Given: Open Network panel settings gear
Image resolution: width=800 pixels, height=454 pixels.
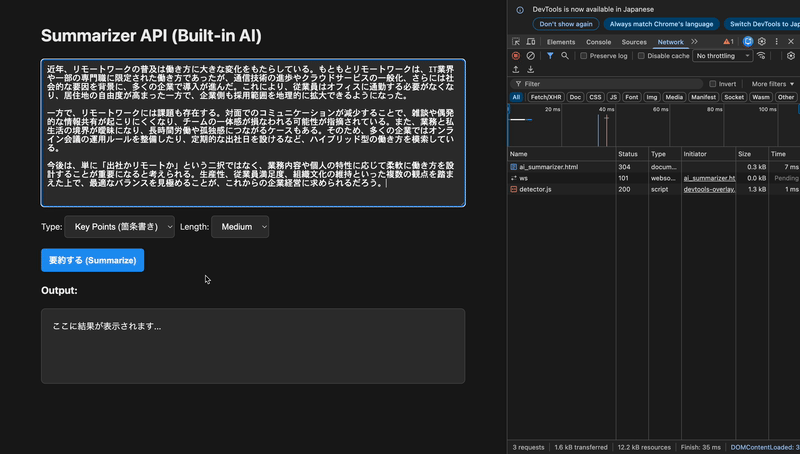Looking at the screenshot, I should [791, 56].
